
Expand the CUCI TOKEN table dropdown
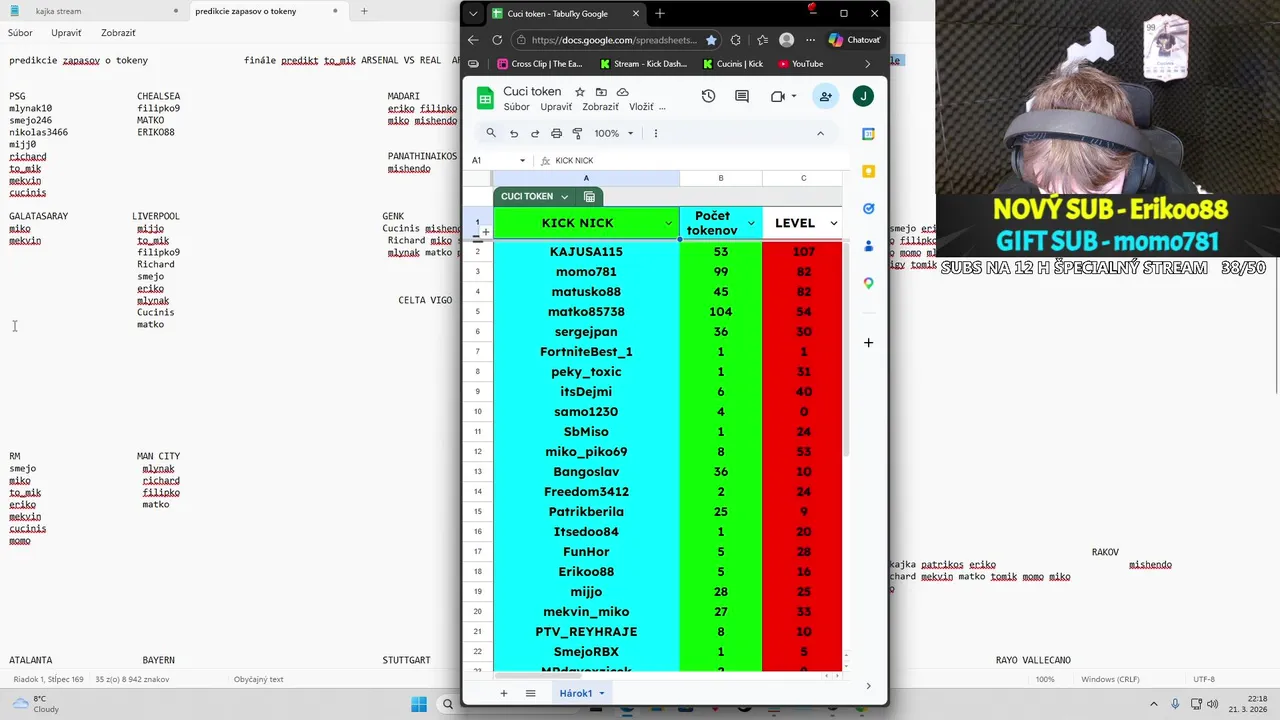tap(564, 197)
